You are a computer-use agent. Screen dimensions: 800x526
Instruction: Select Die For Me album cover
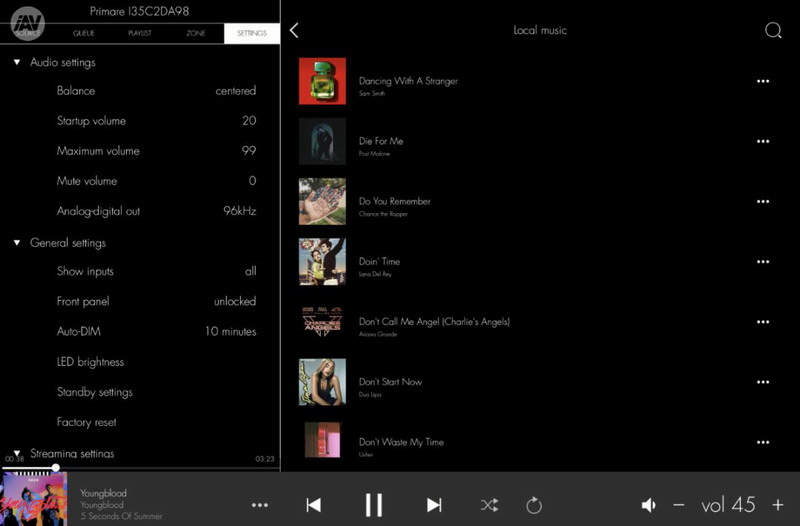(x=322, y=141)
